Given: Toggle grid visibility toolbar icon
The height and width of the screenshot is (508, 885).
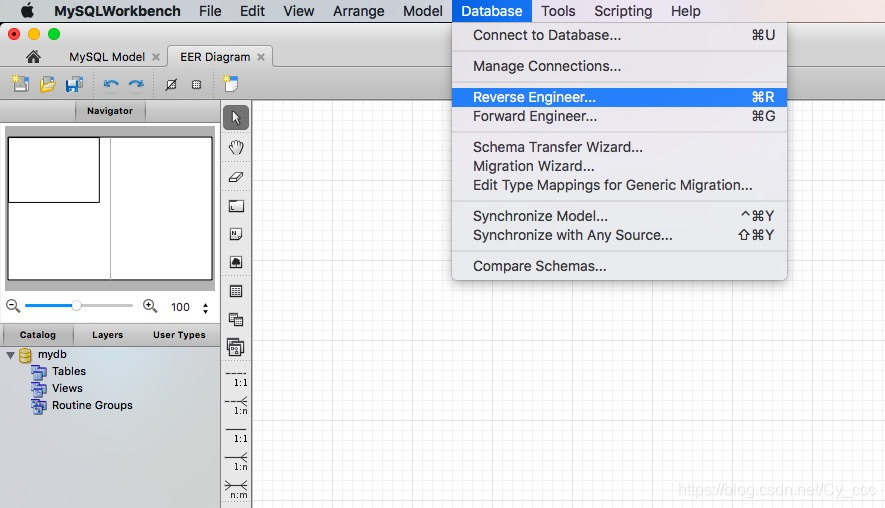Looking at the screenshot, I should 171,85.
